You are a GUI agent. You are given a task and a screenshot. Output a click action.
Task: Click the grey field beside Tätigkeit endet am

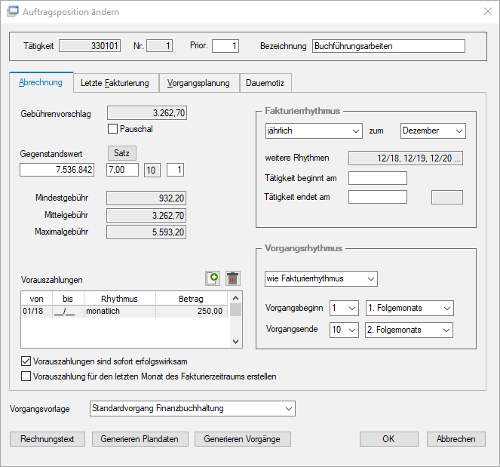coord(447,197)
